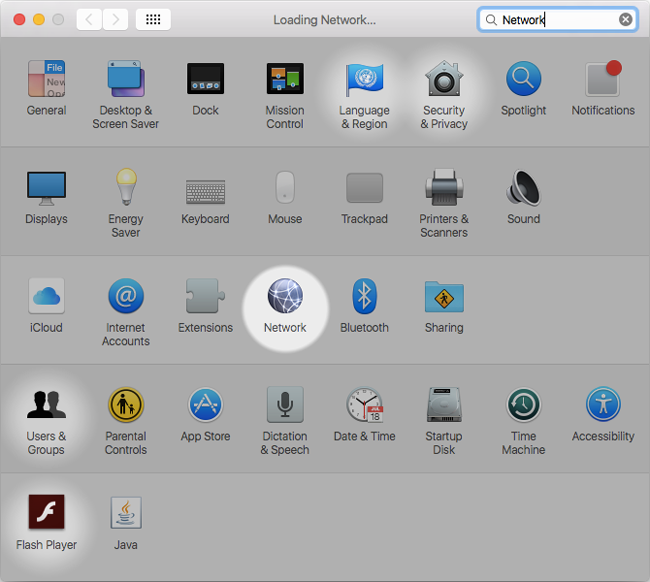The height and width of the screenshot is (582, 650).
Task: Click the Show All grid button
Action: pyautogui.click(x=153, y=19)
